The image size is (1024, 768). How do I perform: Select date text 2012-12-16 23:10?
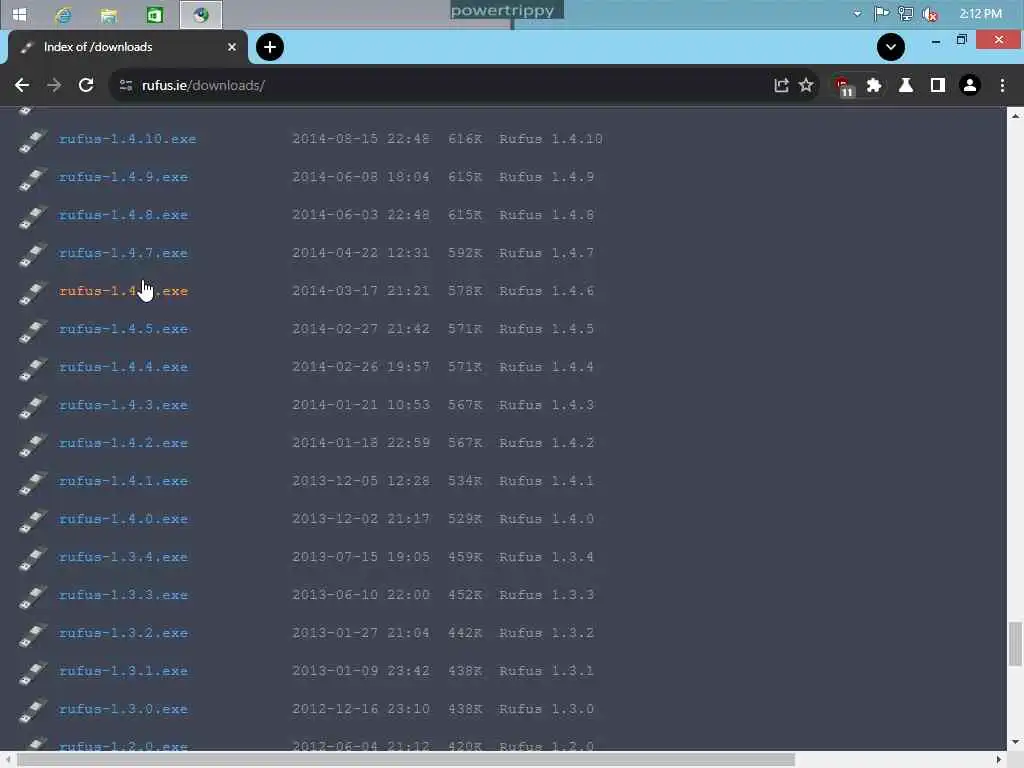point(361,709)
